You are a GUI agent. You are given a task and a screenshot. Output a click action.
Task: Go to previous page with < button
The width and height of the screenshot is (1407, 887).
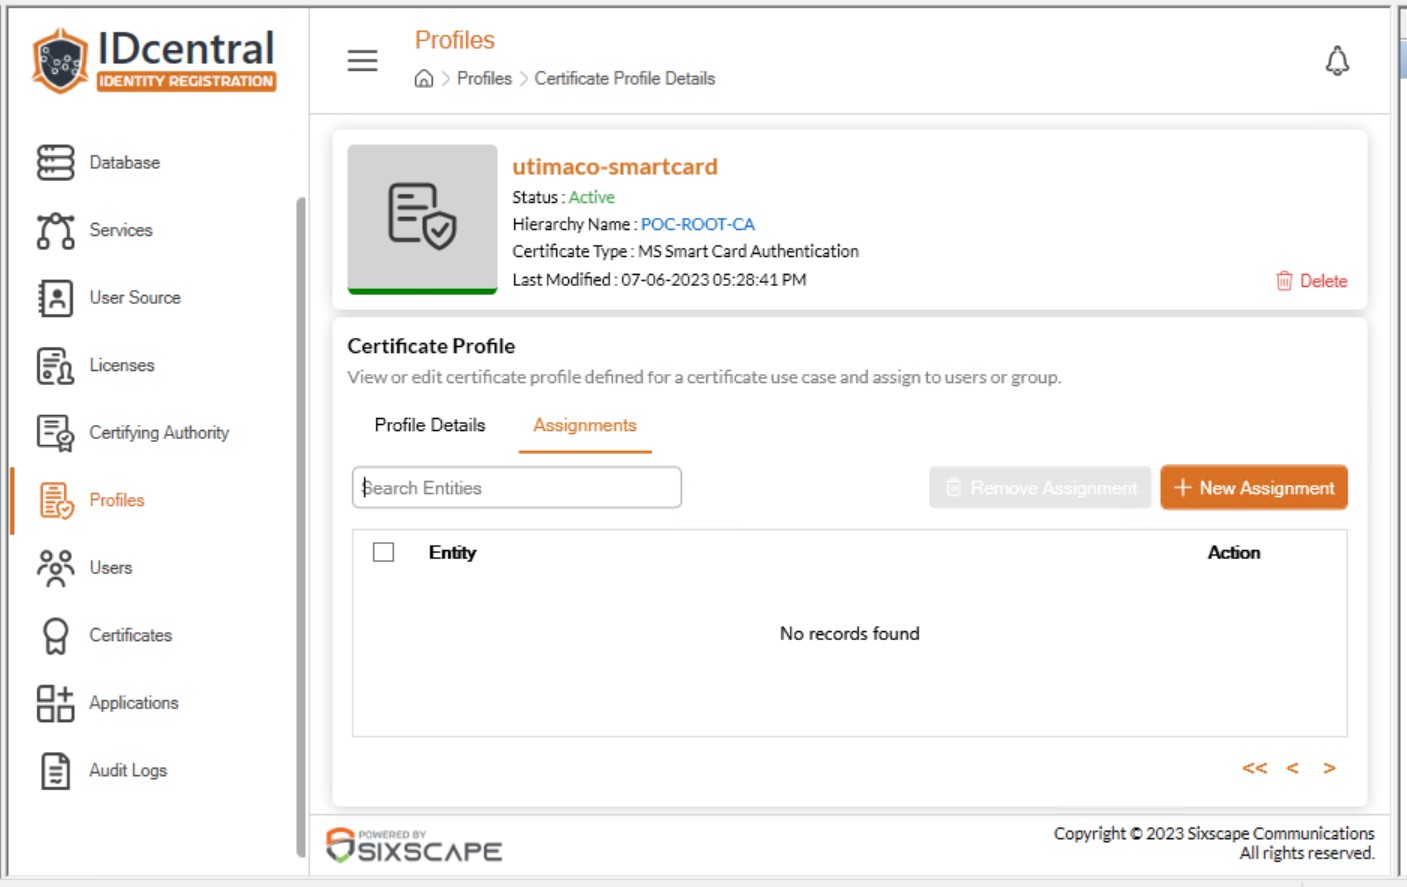click(x=1292, y=768)
